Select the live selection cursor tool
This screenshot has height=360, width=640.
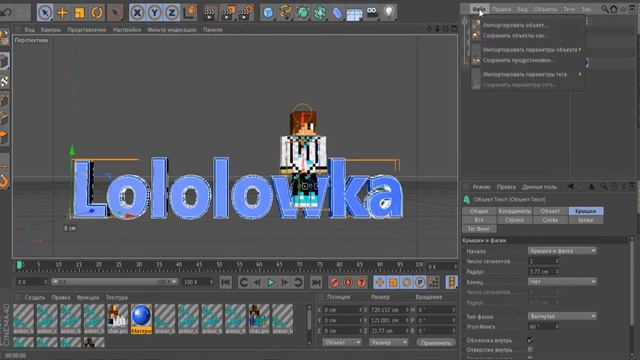click(45, 12)
